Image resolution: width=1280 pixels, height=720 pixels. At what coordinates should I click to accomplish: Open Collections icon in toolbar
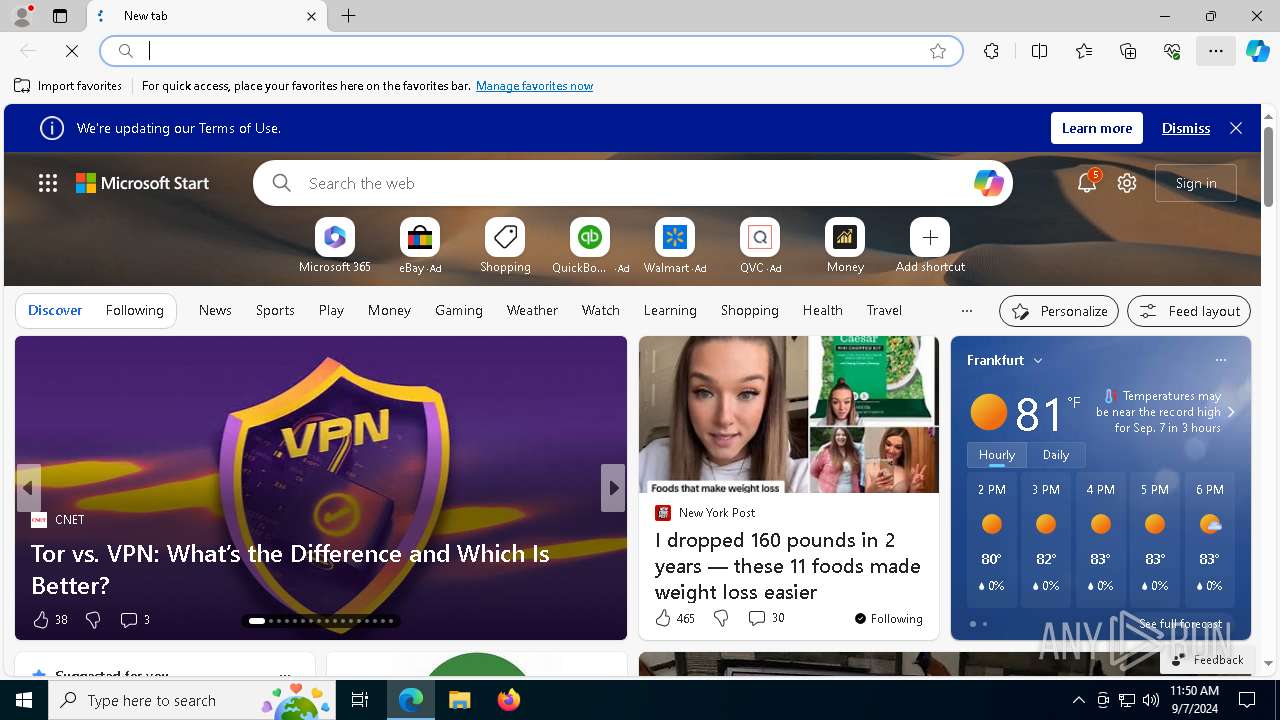pyautogui.click(x=1128, y=51)
